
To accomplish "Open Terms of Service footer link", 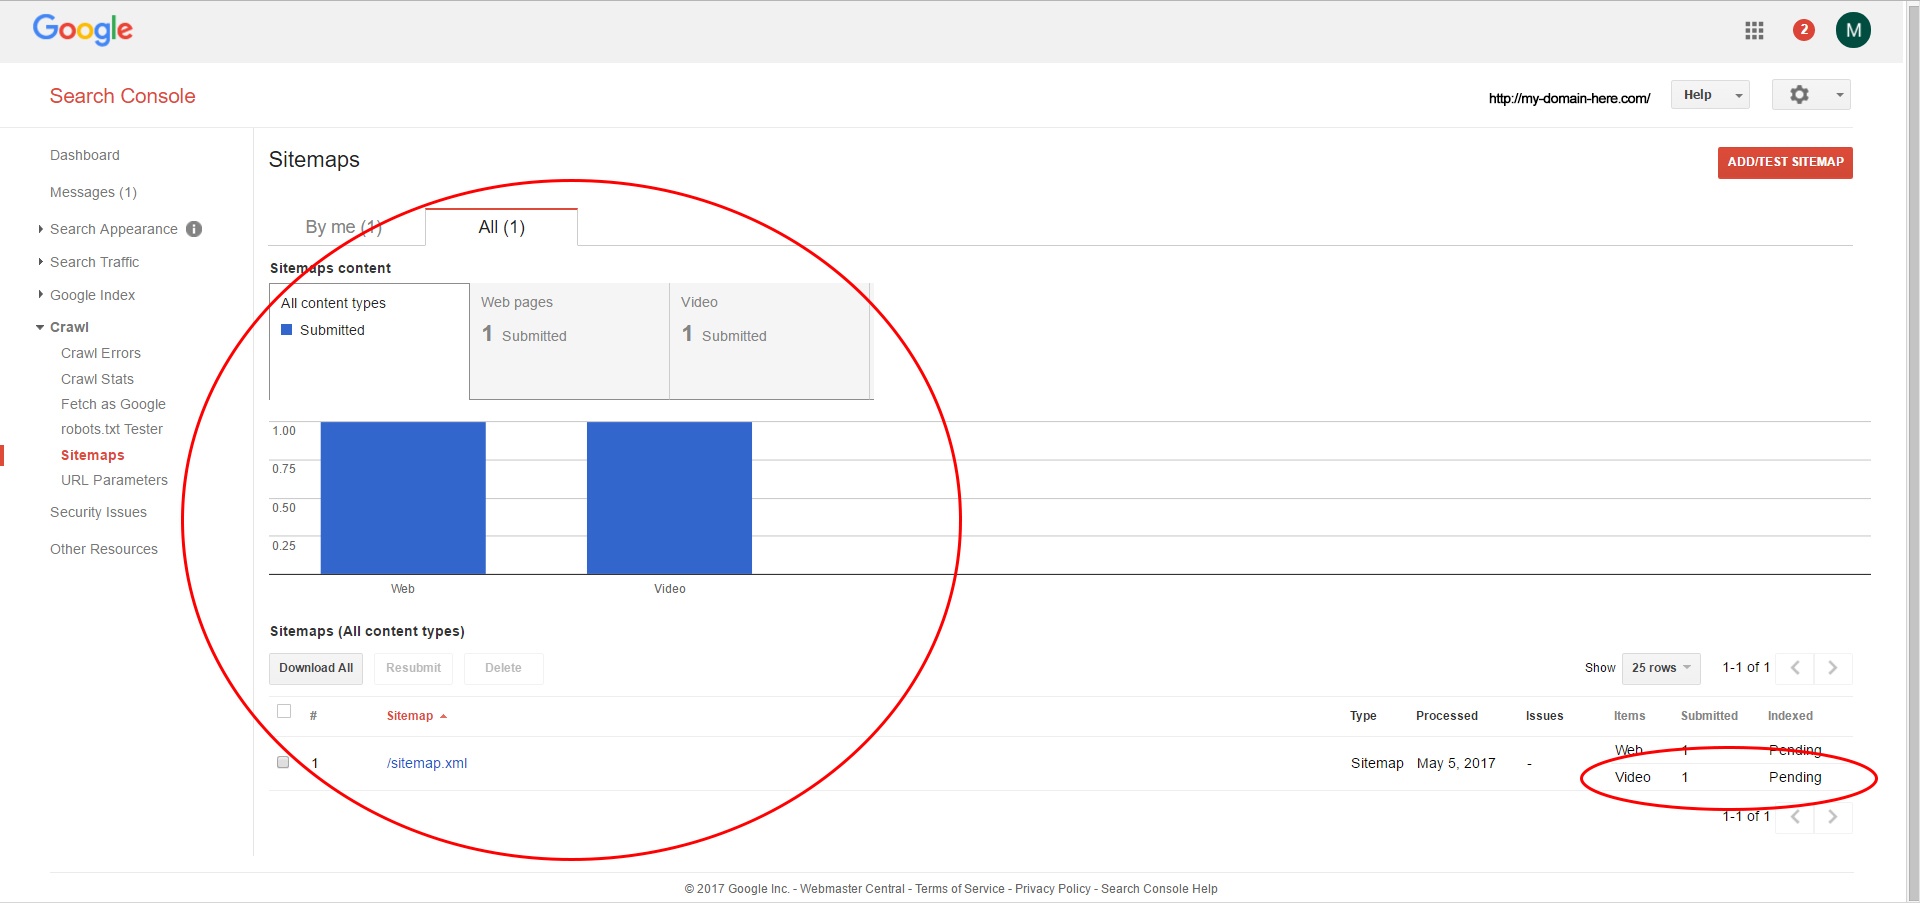I will point(960,889).
